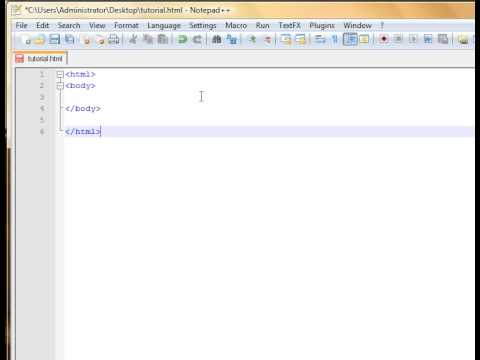Viewport: 480px width, 360px height.
Task: Open the Language menu
Action: (x=164, y=26)
